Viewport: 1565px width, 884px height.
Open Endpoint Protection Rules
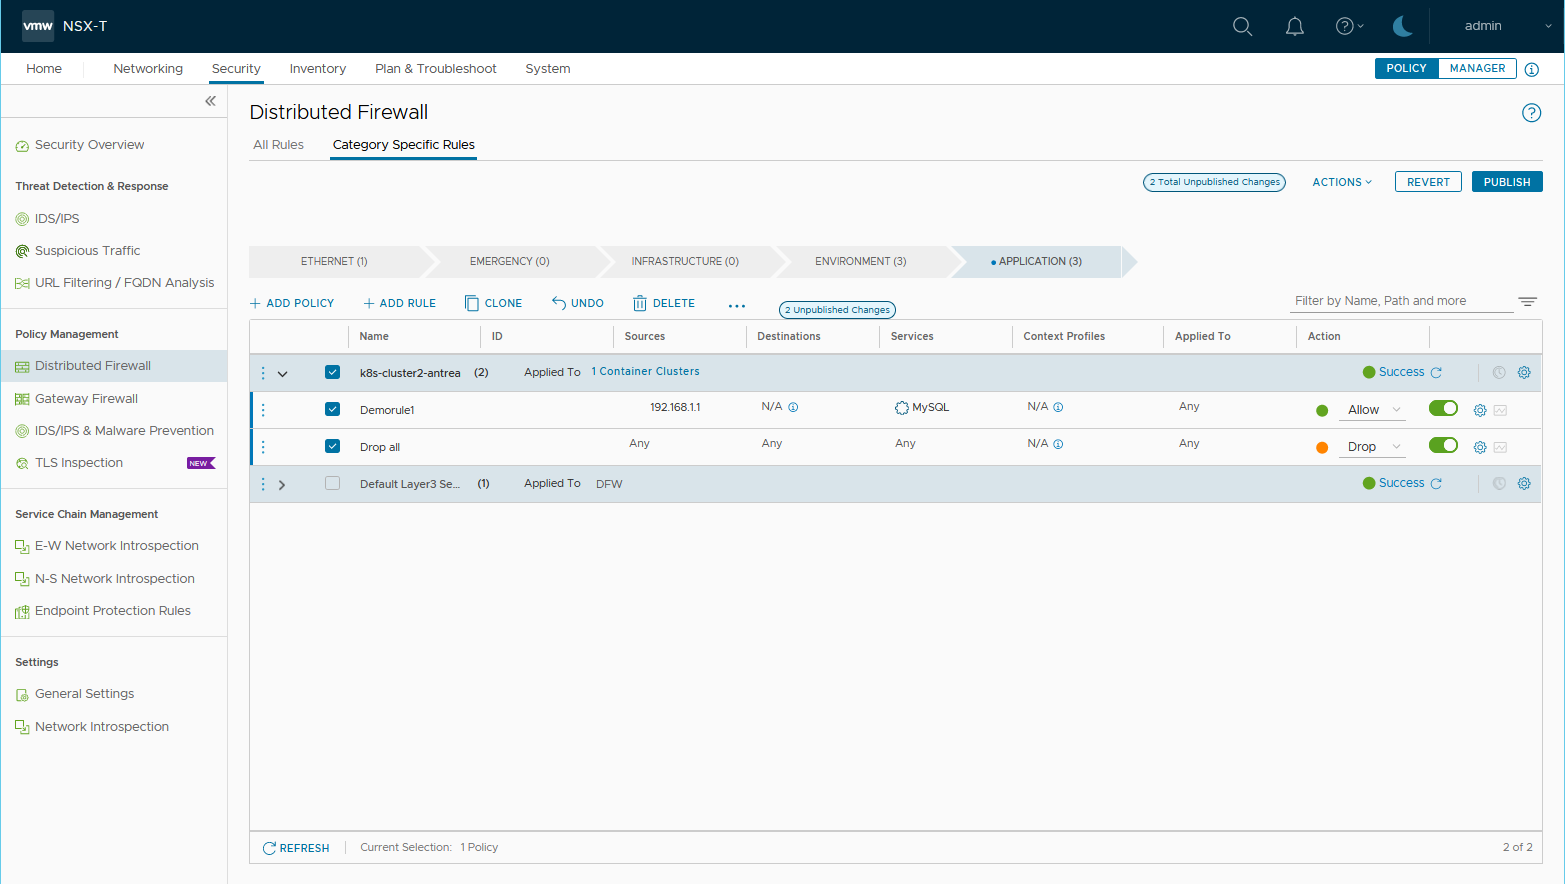coord(112,611)
